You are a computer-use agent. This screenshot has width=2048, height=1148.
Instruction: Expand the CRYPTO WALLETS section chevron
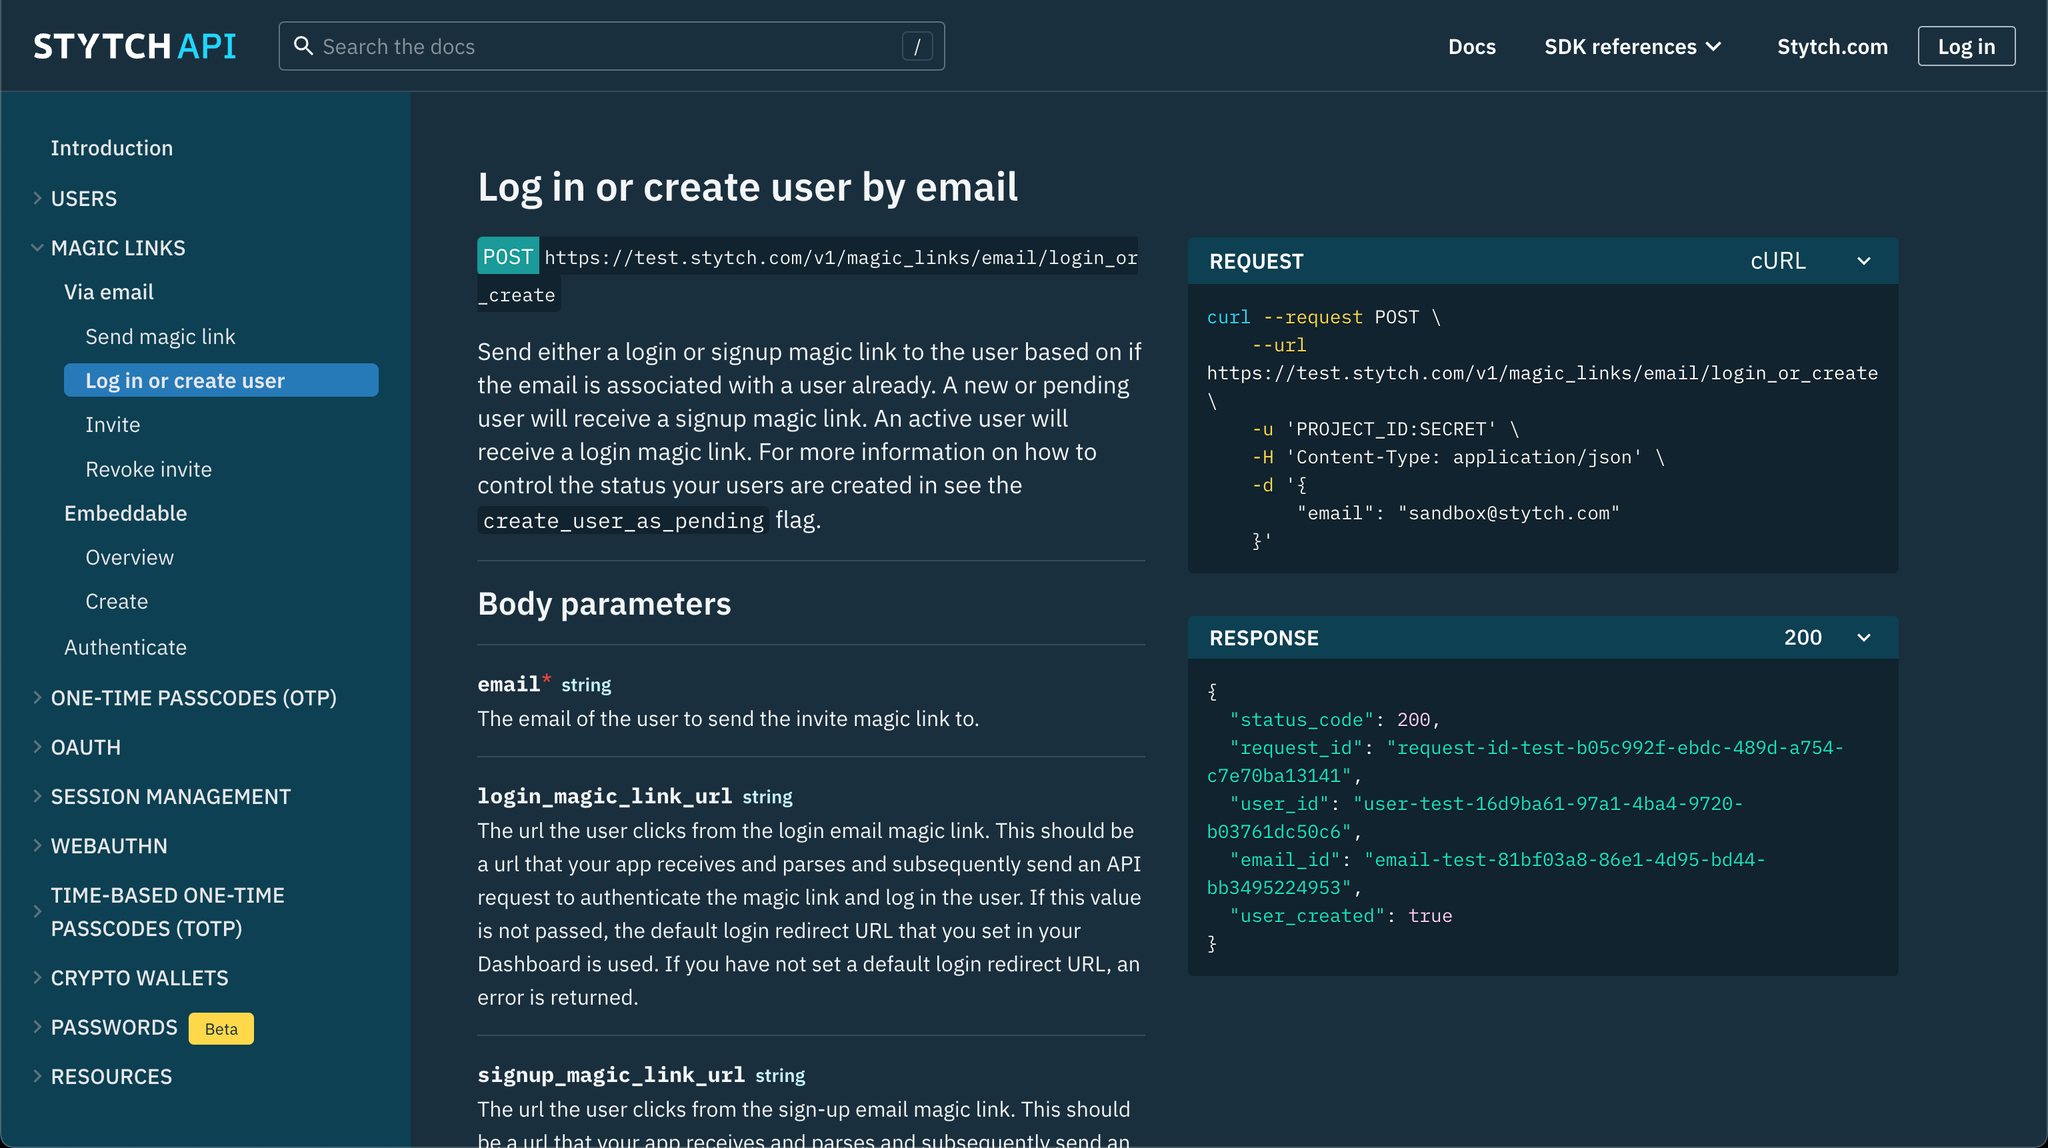[37, 977]
